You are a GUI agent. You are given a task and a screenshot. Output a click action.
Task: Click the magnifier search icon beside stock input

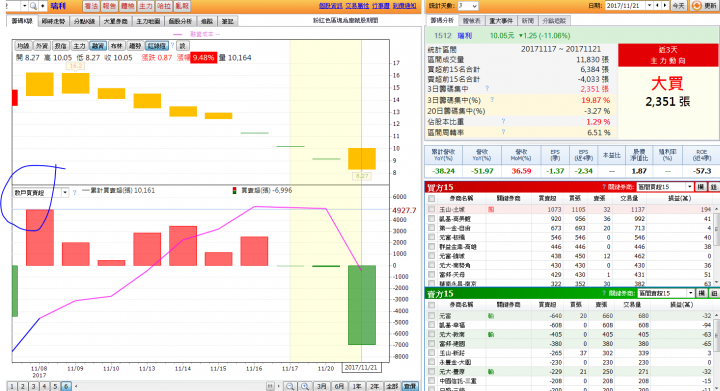(x=34, y=6)
